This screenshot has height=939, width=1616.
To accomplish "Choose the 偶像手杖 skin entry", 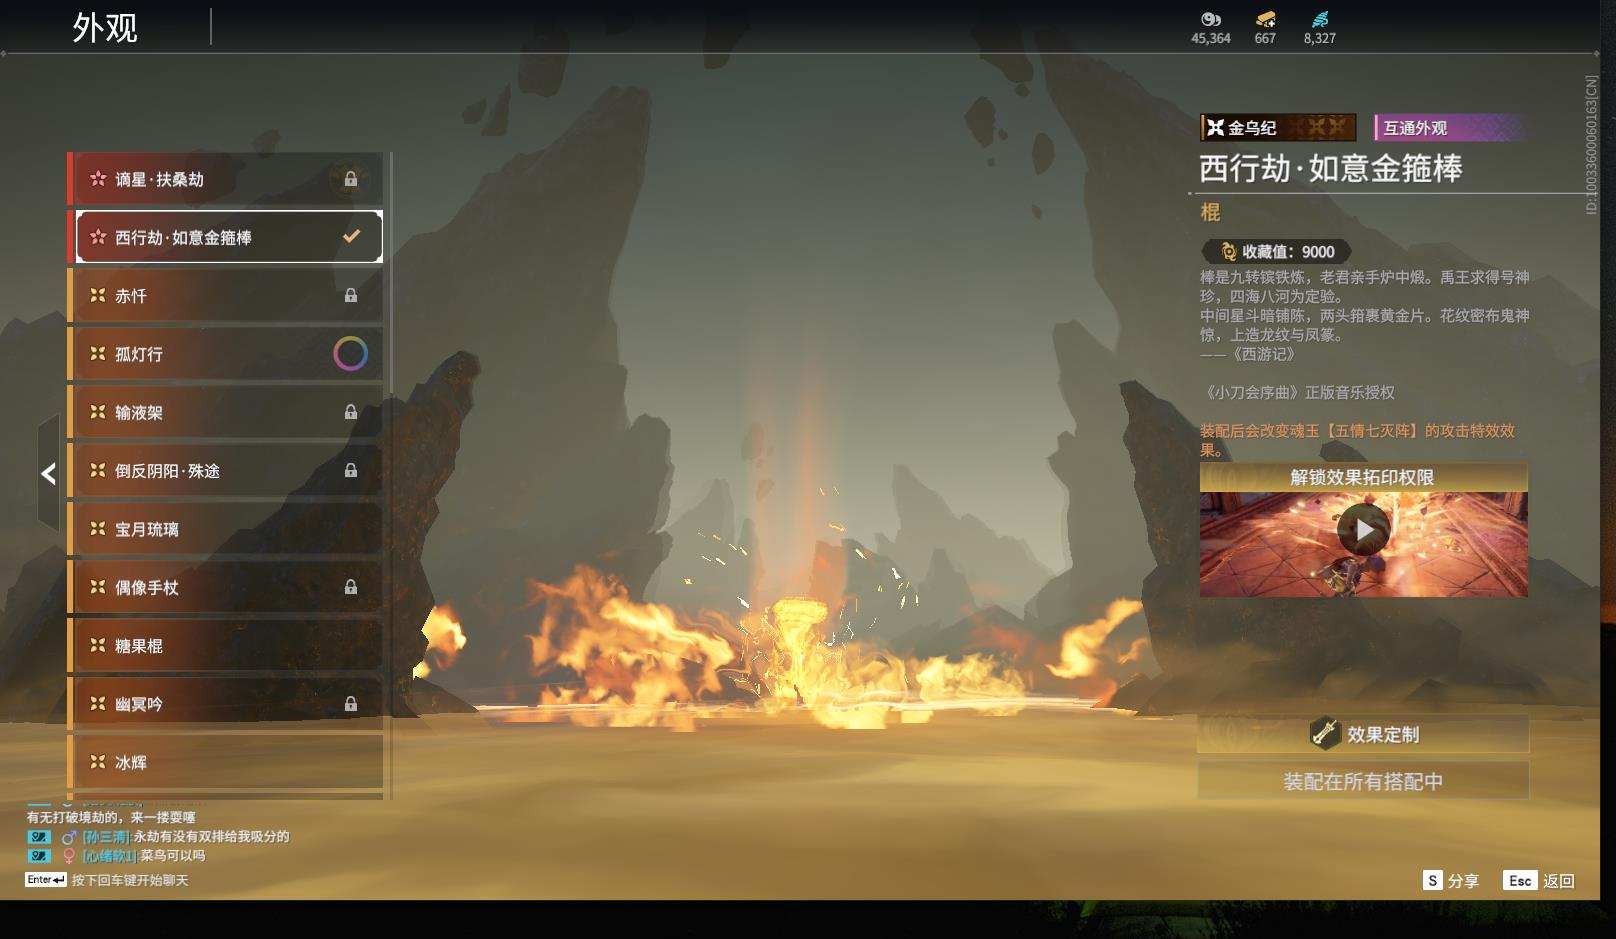I will pyautogui.click(x=226, y=587).
